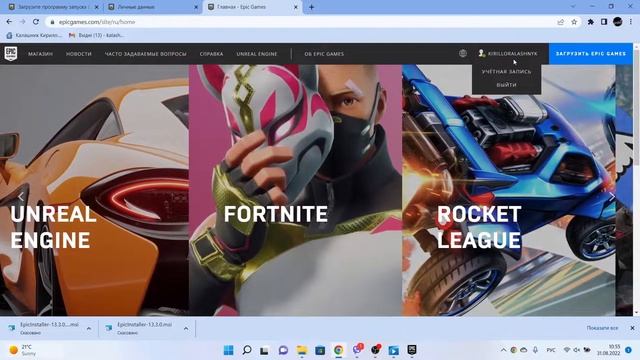Open the Калашник Кирилл bookmark
640x360 pixels.
(34, 36)
